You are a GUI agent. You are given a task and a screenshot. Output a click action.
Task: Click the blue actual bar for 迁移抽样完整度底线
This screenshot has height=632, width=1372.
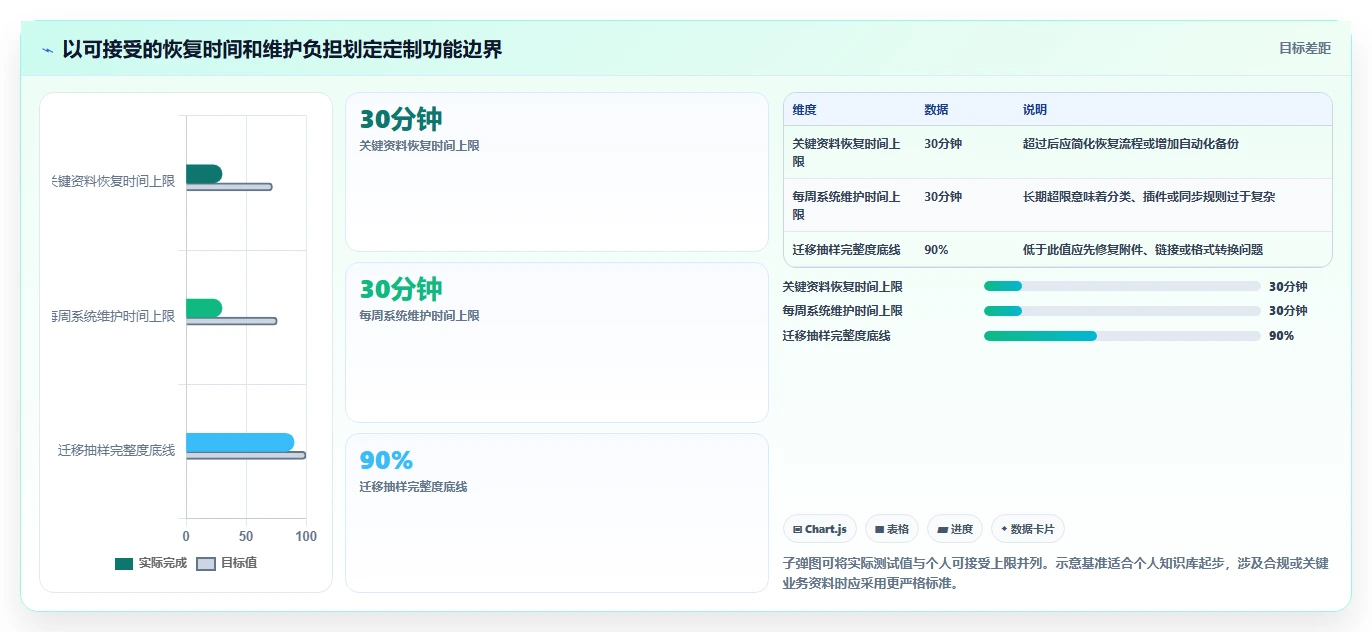(x=240, y=442)
